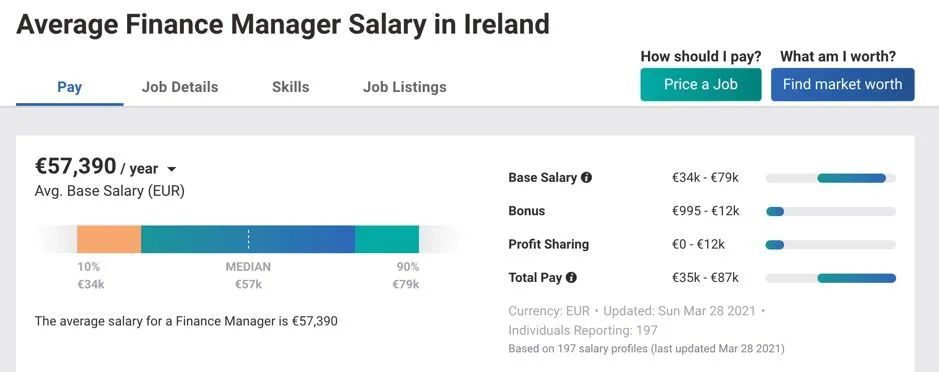Click the blue middle segment of salary bar

248,240
